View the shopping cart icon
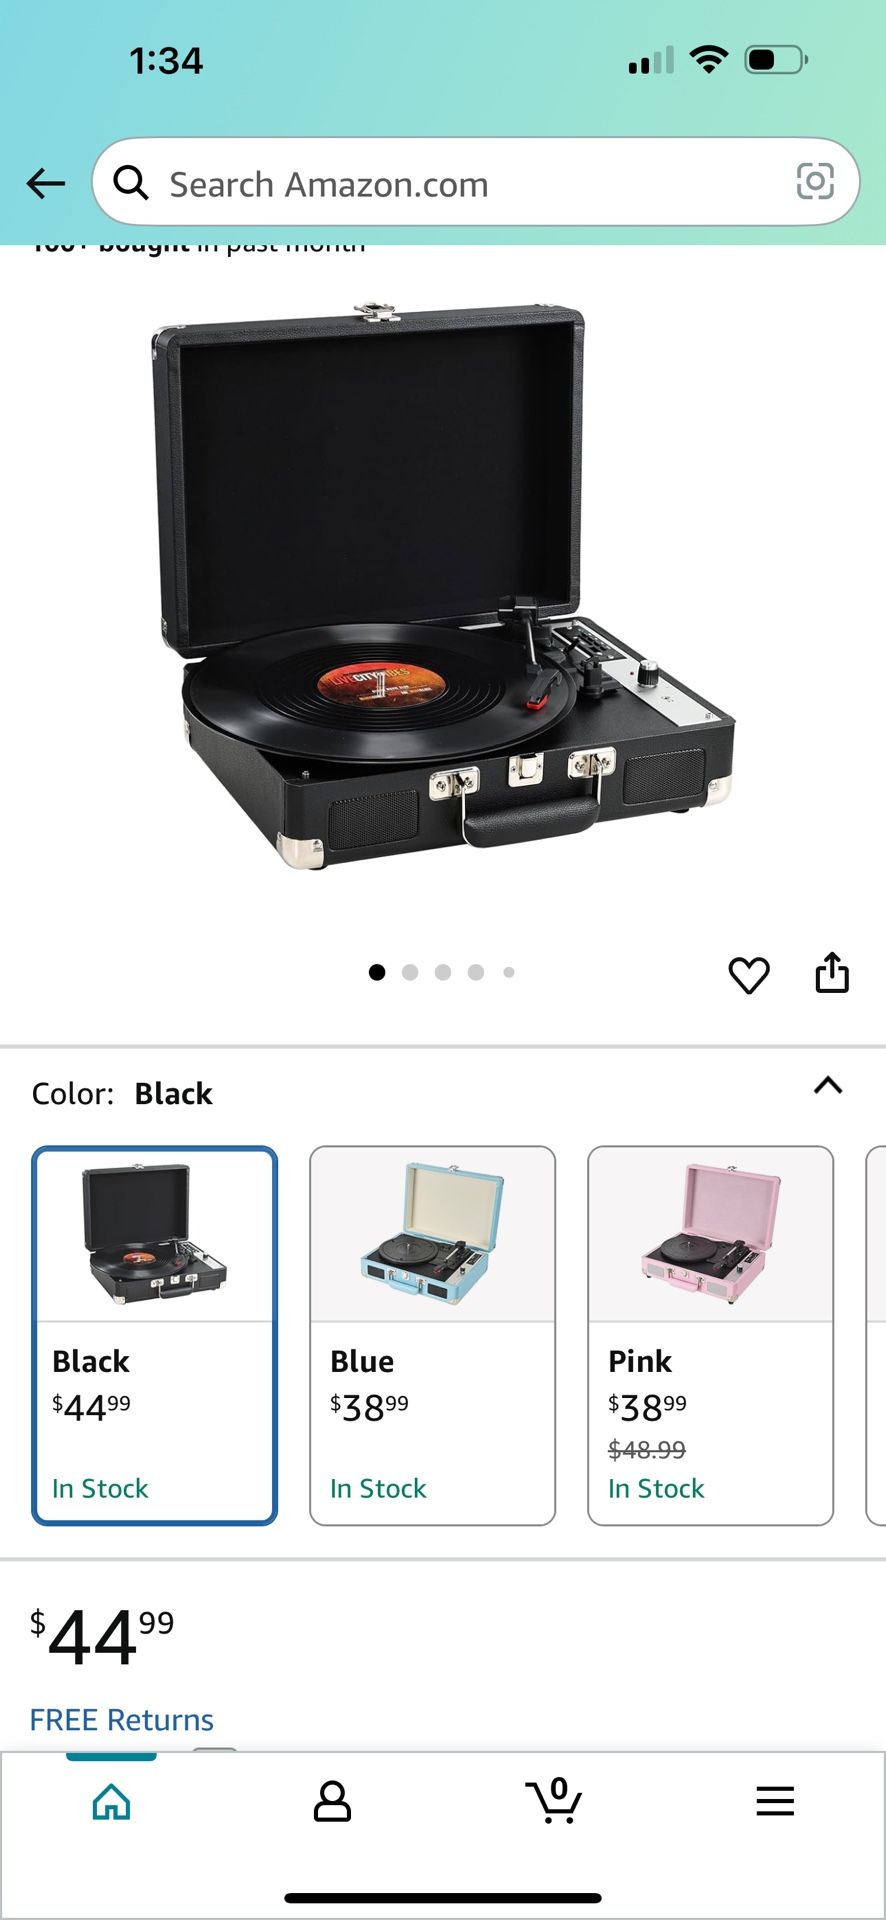This screenshot has height=1920, width=886. pos(554,1800)
